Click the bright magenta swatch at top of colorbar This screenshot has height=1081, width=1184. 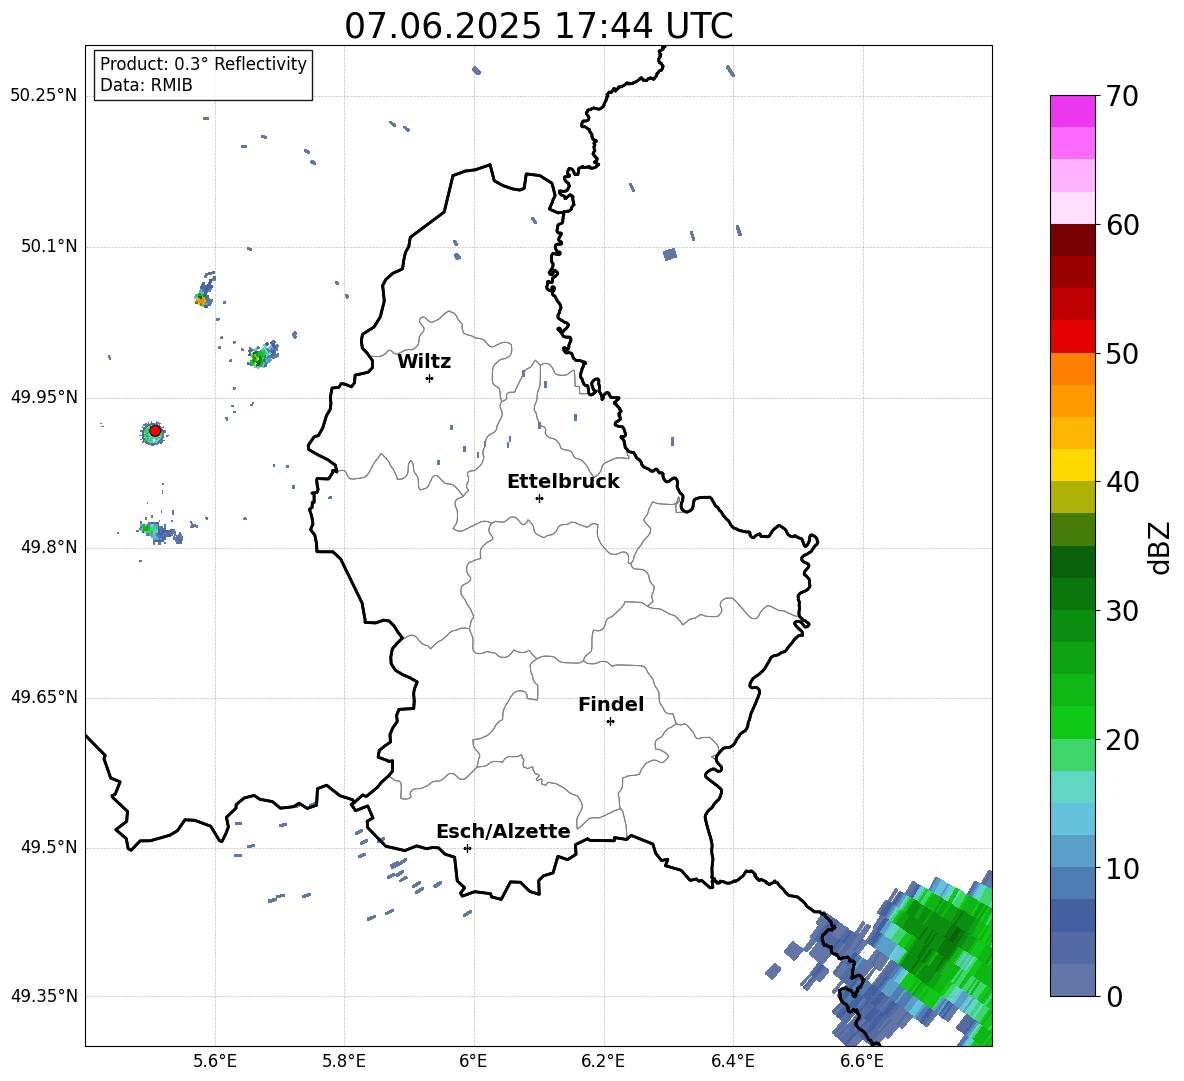pos(1072,111)
